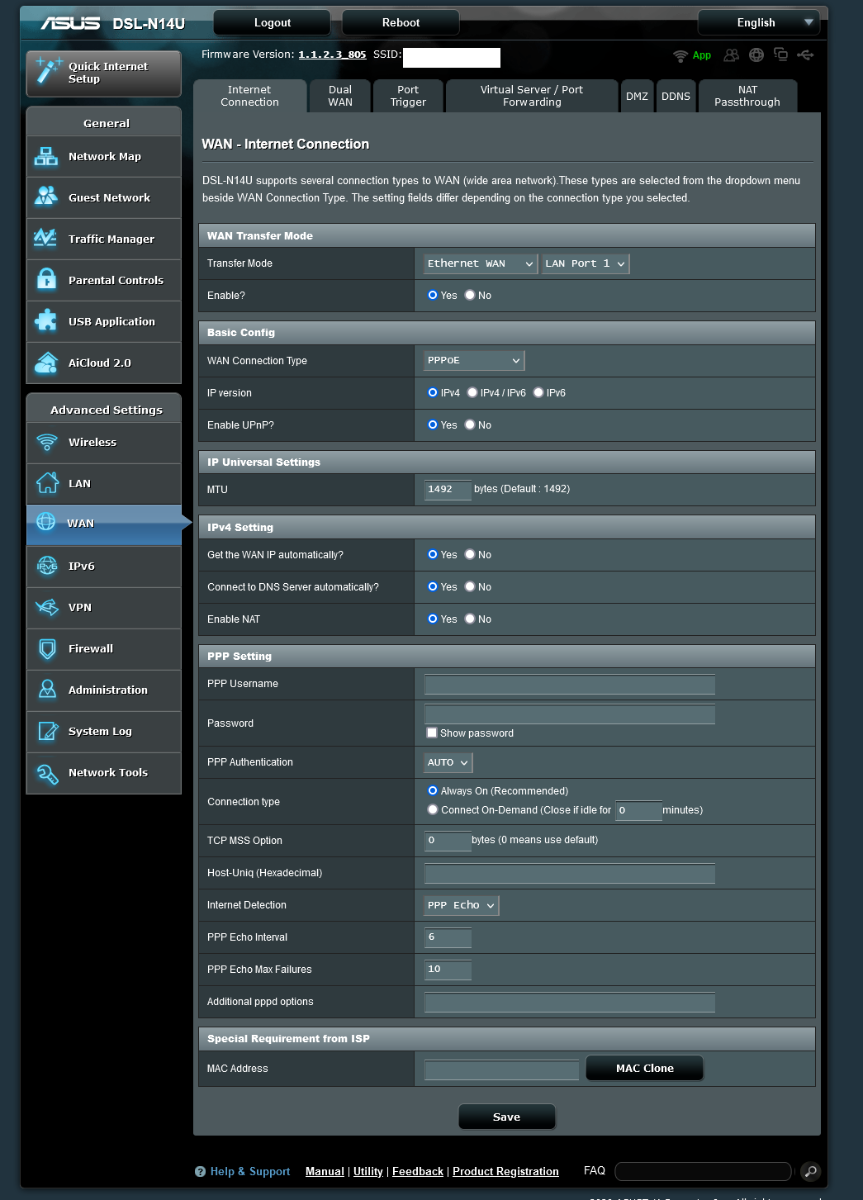
Task: Click the Save button
Action: coord(507,1117)
